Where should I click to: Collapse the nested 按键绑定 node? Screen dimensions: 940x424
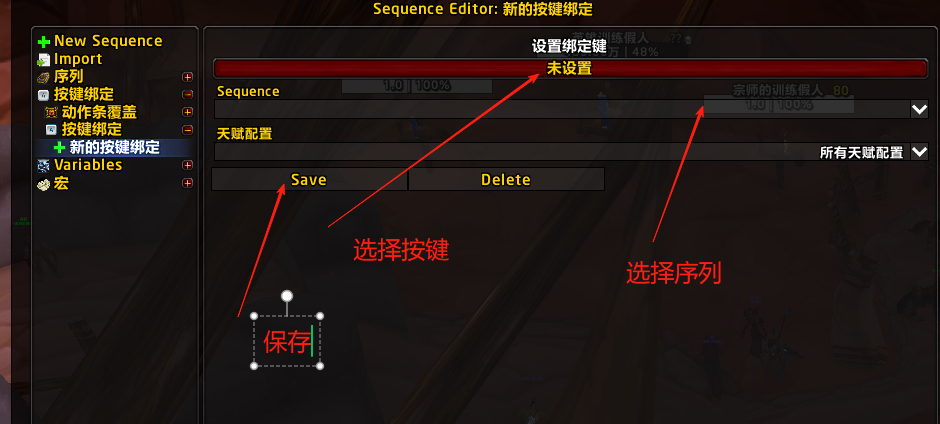(188, 130)
